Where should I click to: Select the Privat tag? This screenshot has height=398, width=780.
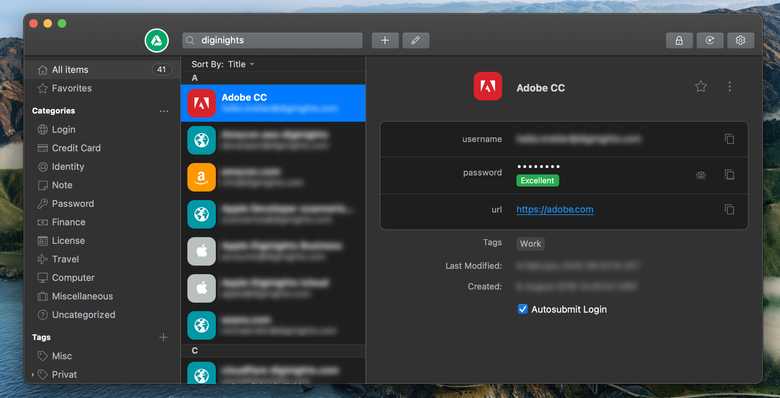coord(102,375)
